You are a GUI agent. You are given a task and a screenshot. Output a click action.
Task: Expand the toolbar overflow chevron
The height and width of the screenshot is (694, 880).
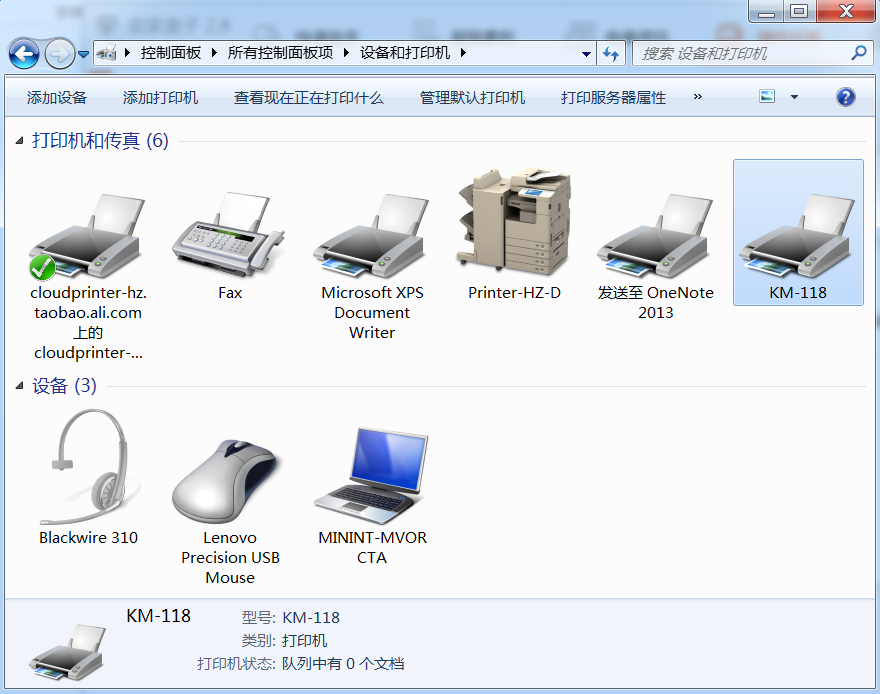point(698,96)
